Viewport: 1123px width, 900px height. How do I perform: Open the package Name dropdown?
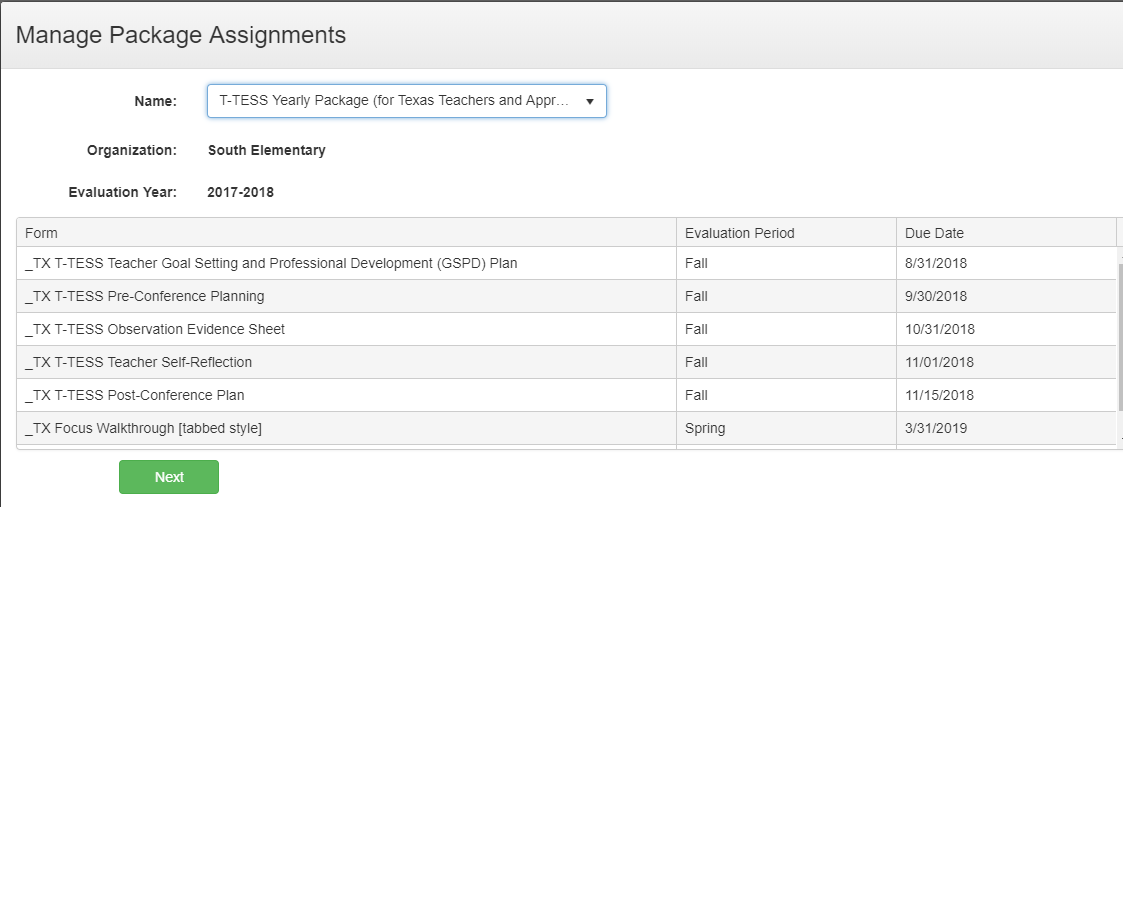[x=406, y=101]
